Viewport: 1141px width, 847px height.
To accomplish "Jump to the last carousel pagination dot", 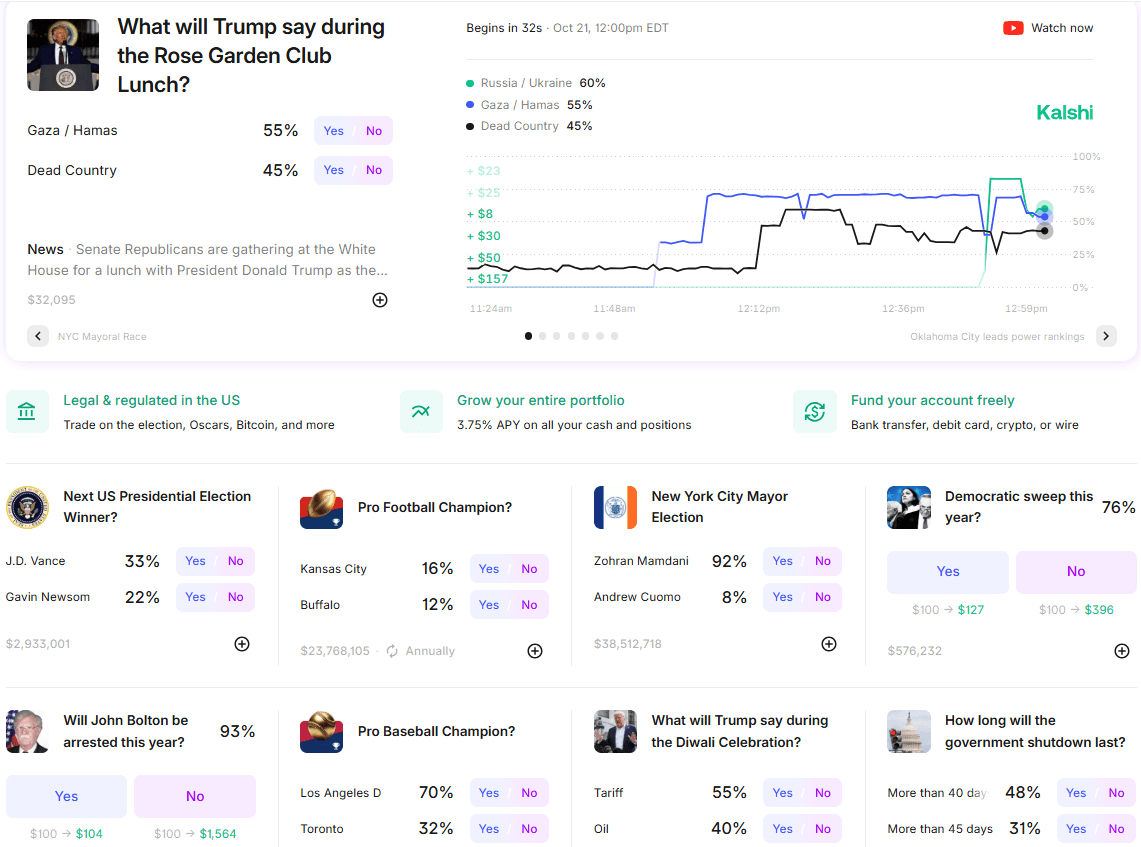I will click(x=614, y=336).
